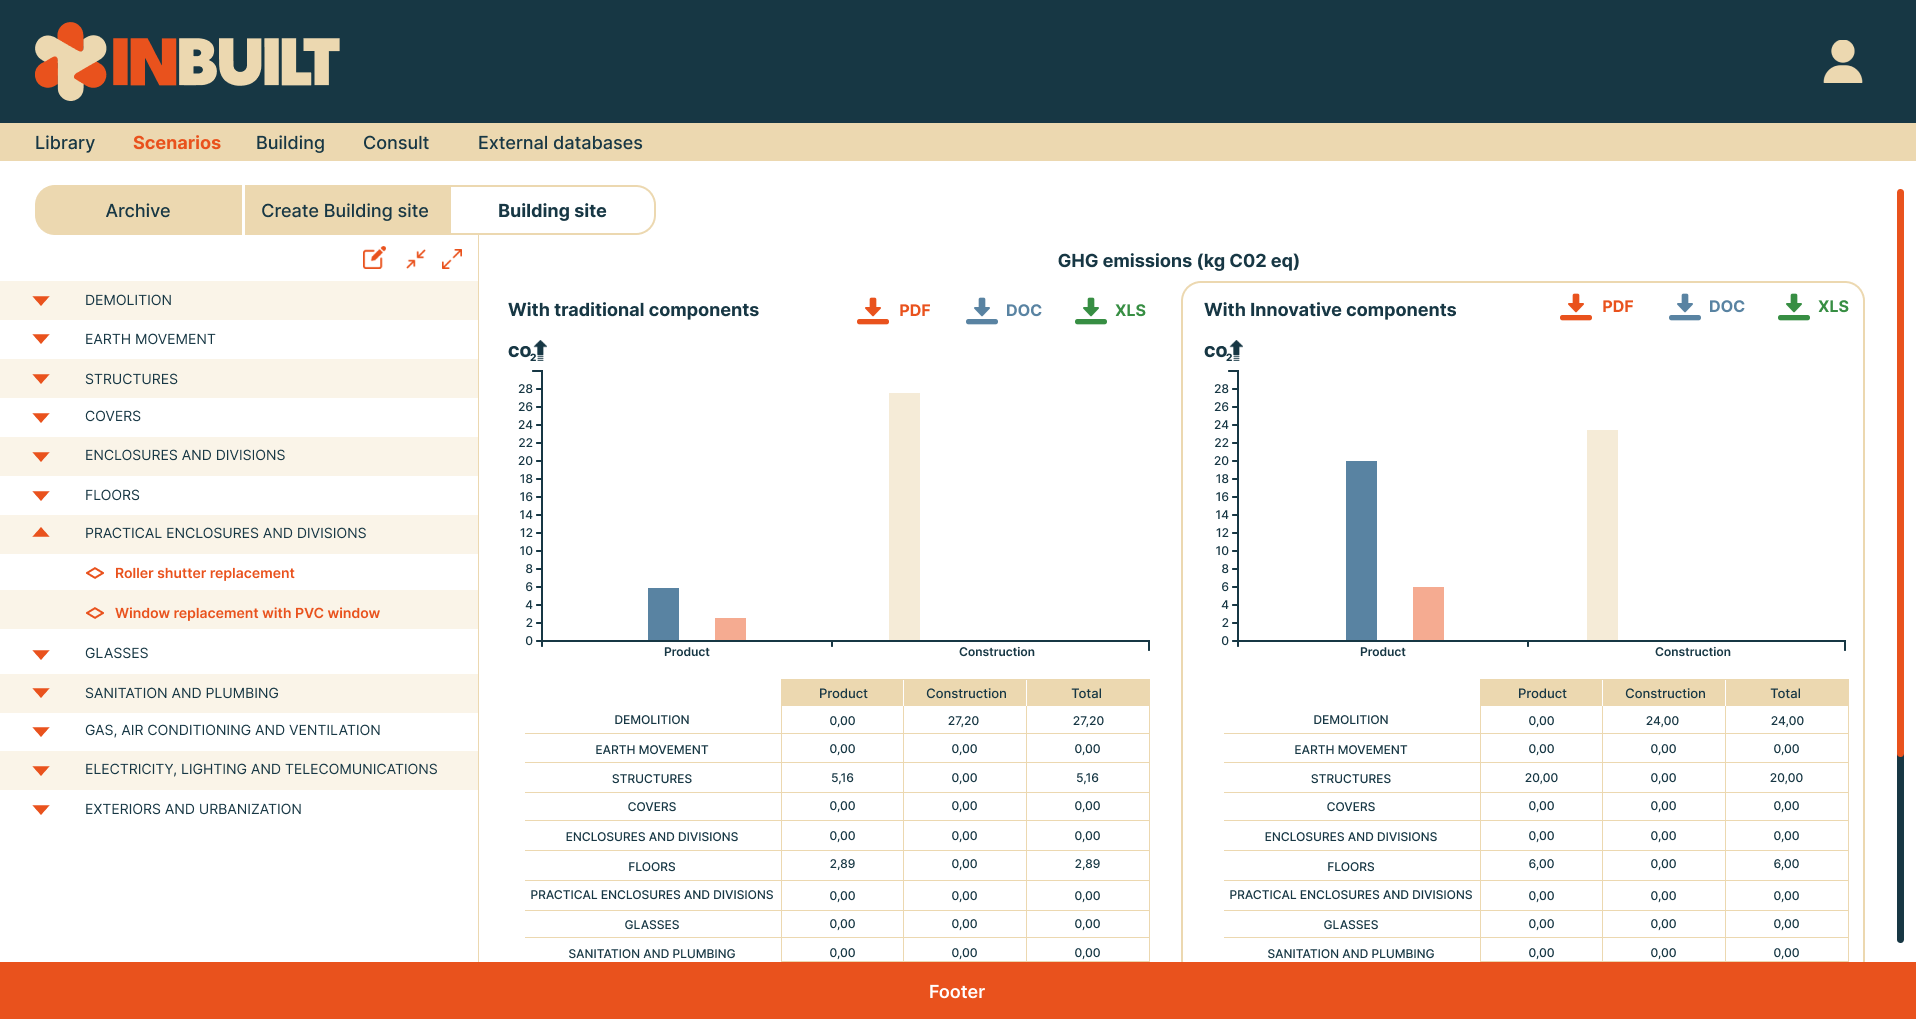Switch to the Archive tab

coord(138,210)
